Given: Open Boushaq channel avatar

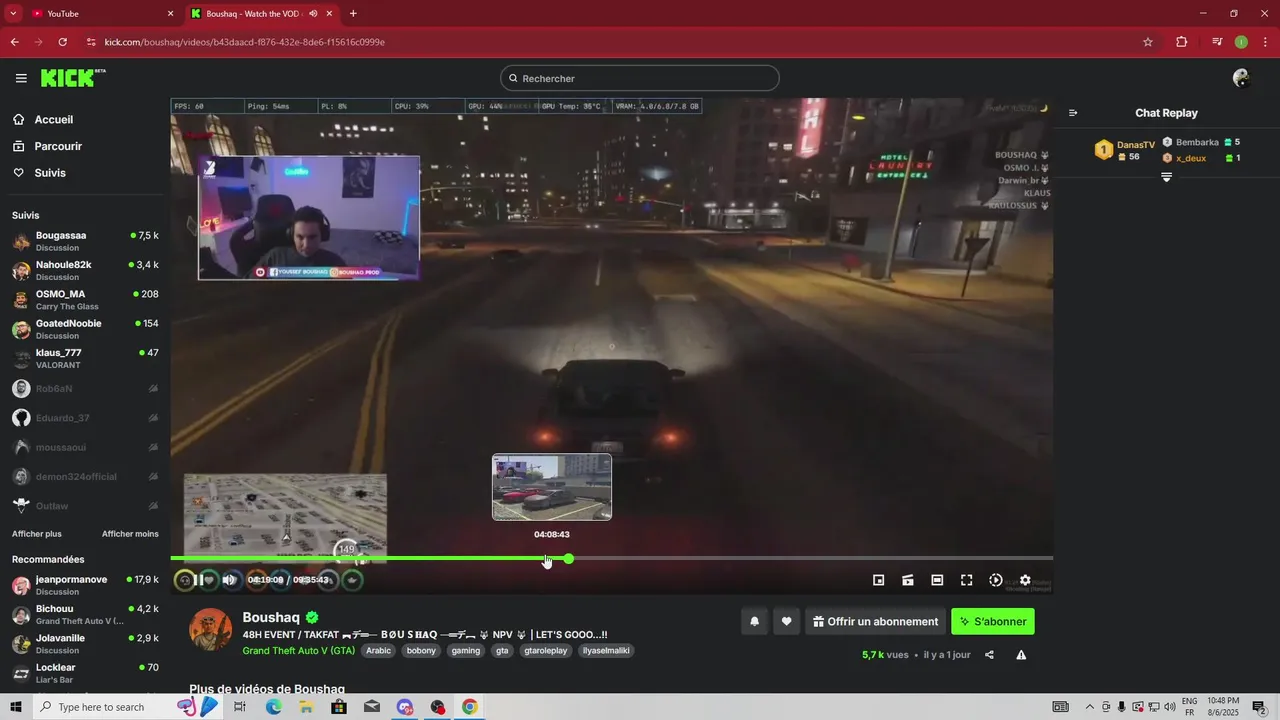Looking at the screenshot, I should [211, 629].
